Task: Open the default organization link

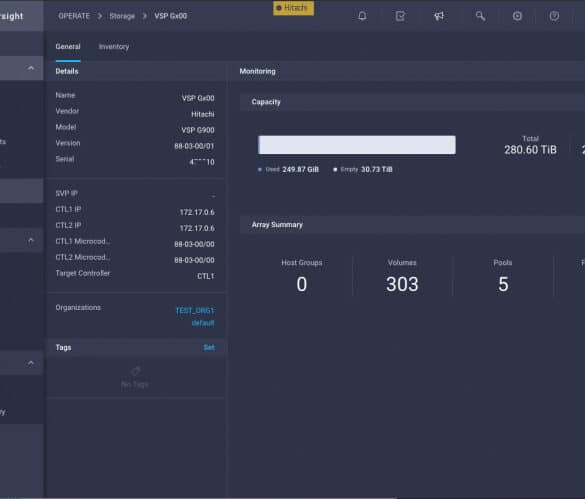Action: point(203,323)
